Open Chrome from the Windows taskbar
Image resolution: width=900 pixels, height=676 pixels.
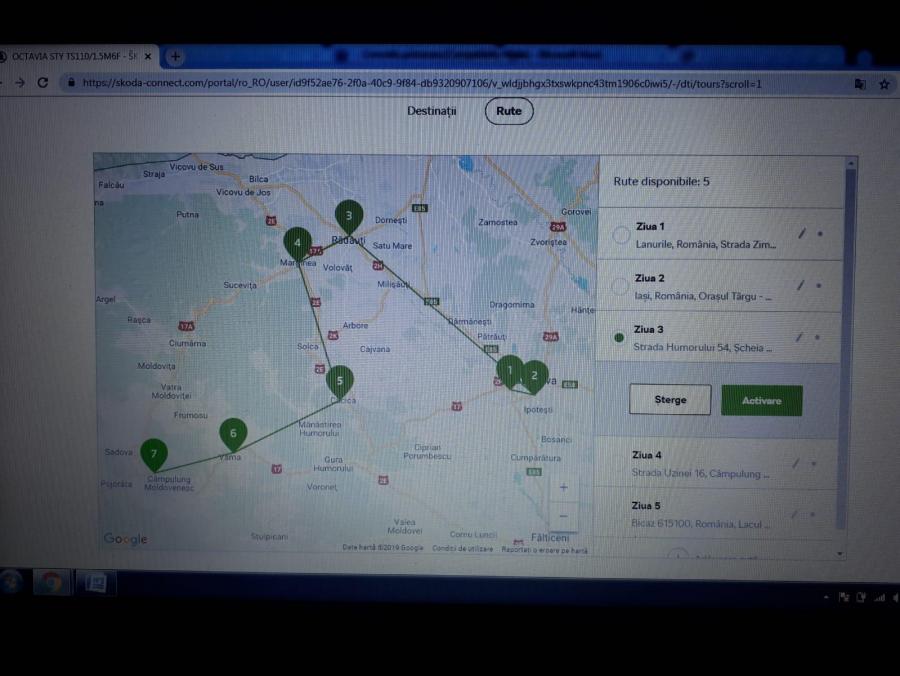coord(52,583)
